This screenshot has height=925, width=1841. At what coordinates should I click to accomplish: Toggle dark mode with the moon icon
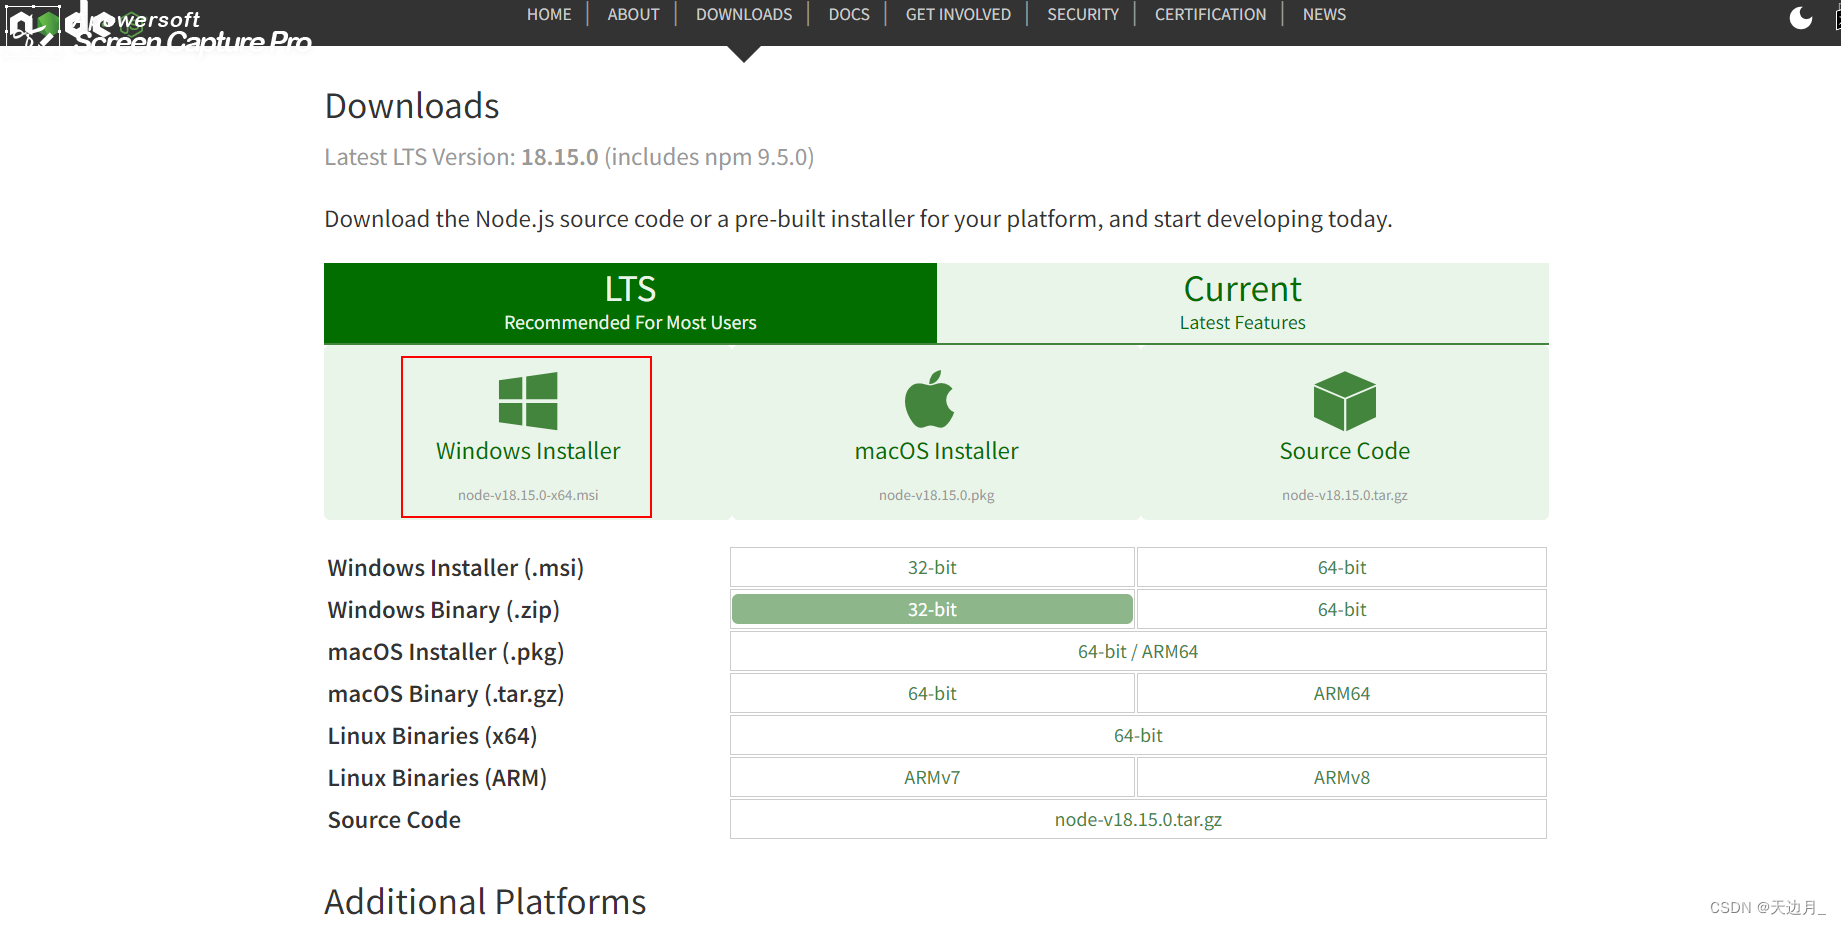pos(1800,17)
